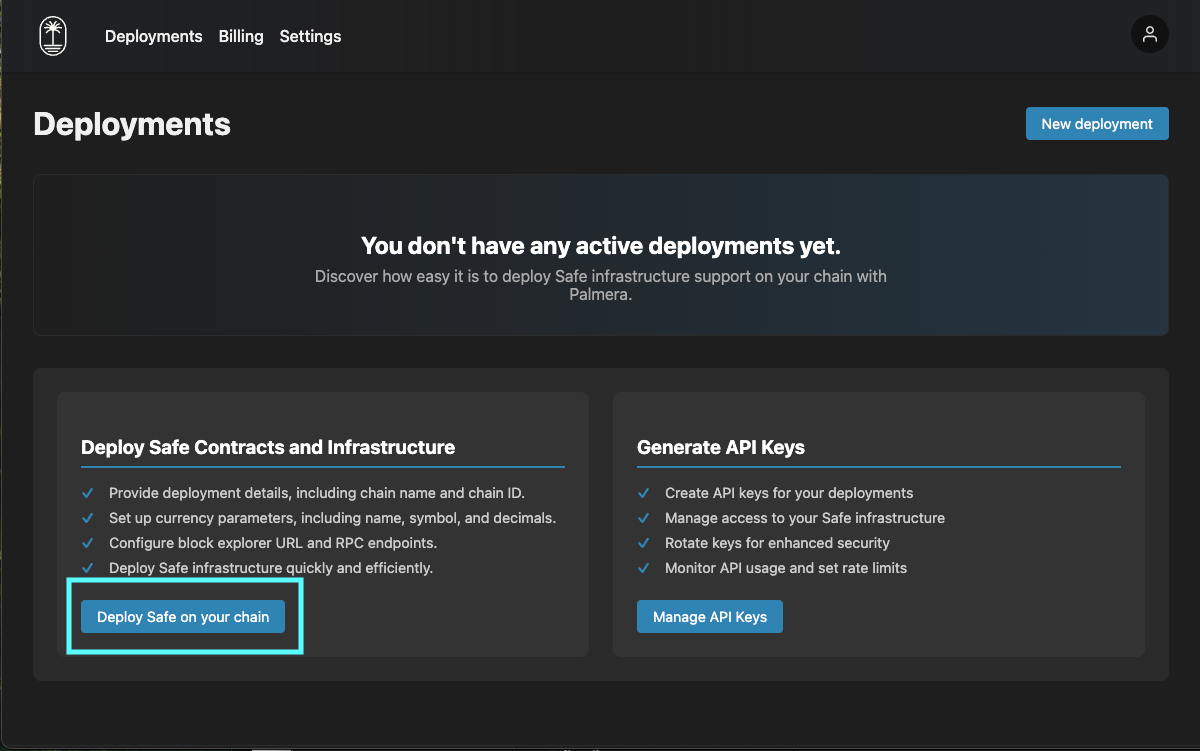
Task: Click the large Deployments page heading
Action: pos(132,124)
